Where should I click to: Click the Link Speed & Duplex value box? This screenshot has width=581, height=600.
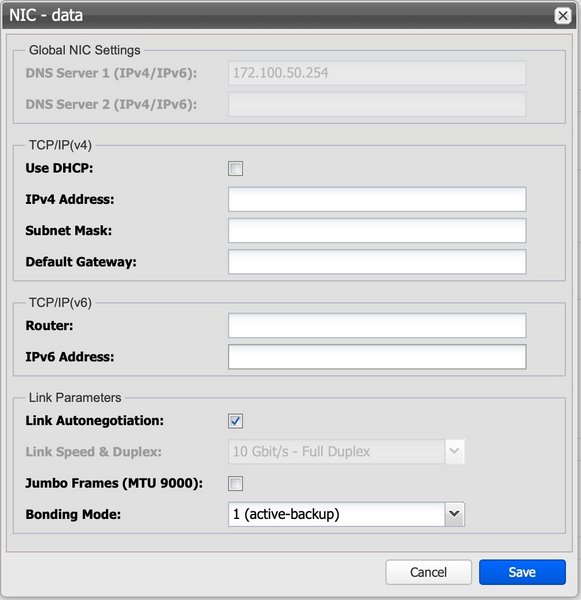pos(336,452)
